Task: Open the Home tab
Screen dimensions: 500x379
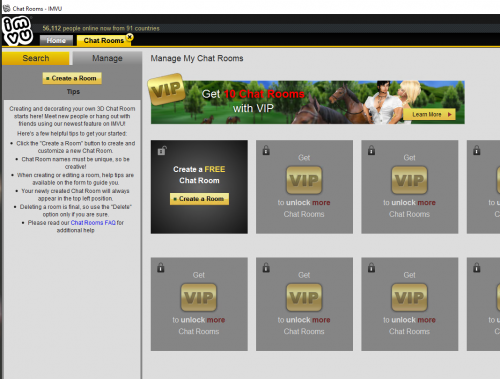Action: tap(56, 41)
